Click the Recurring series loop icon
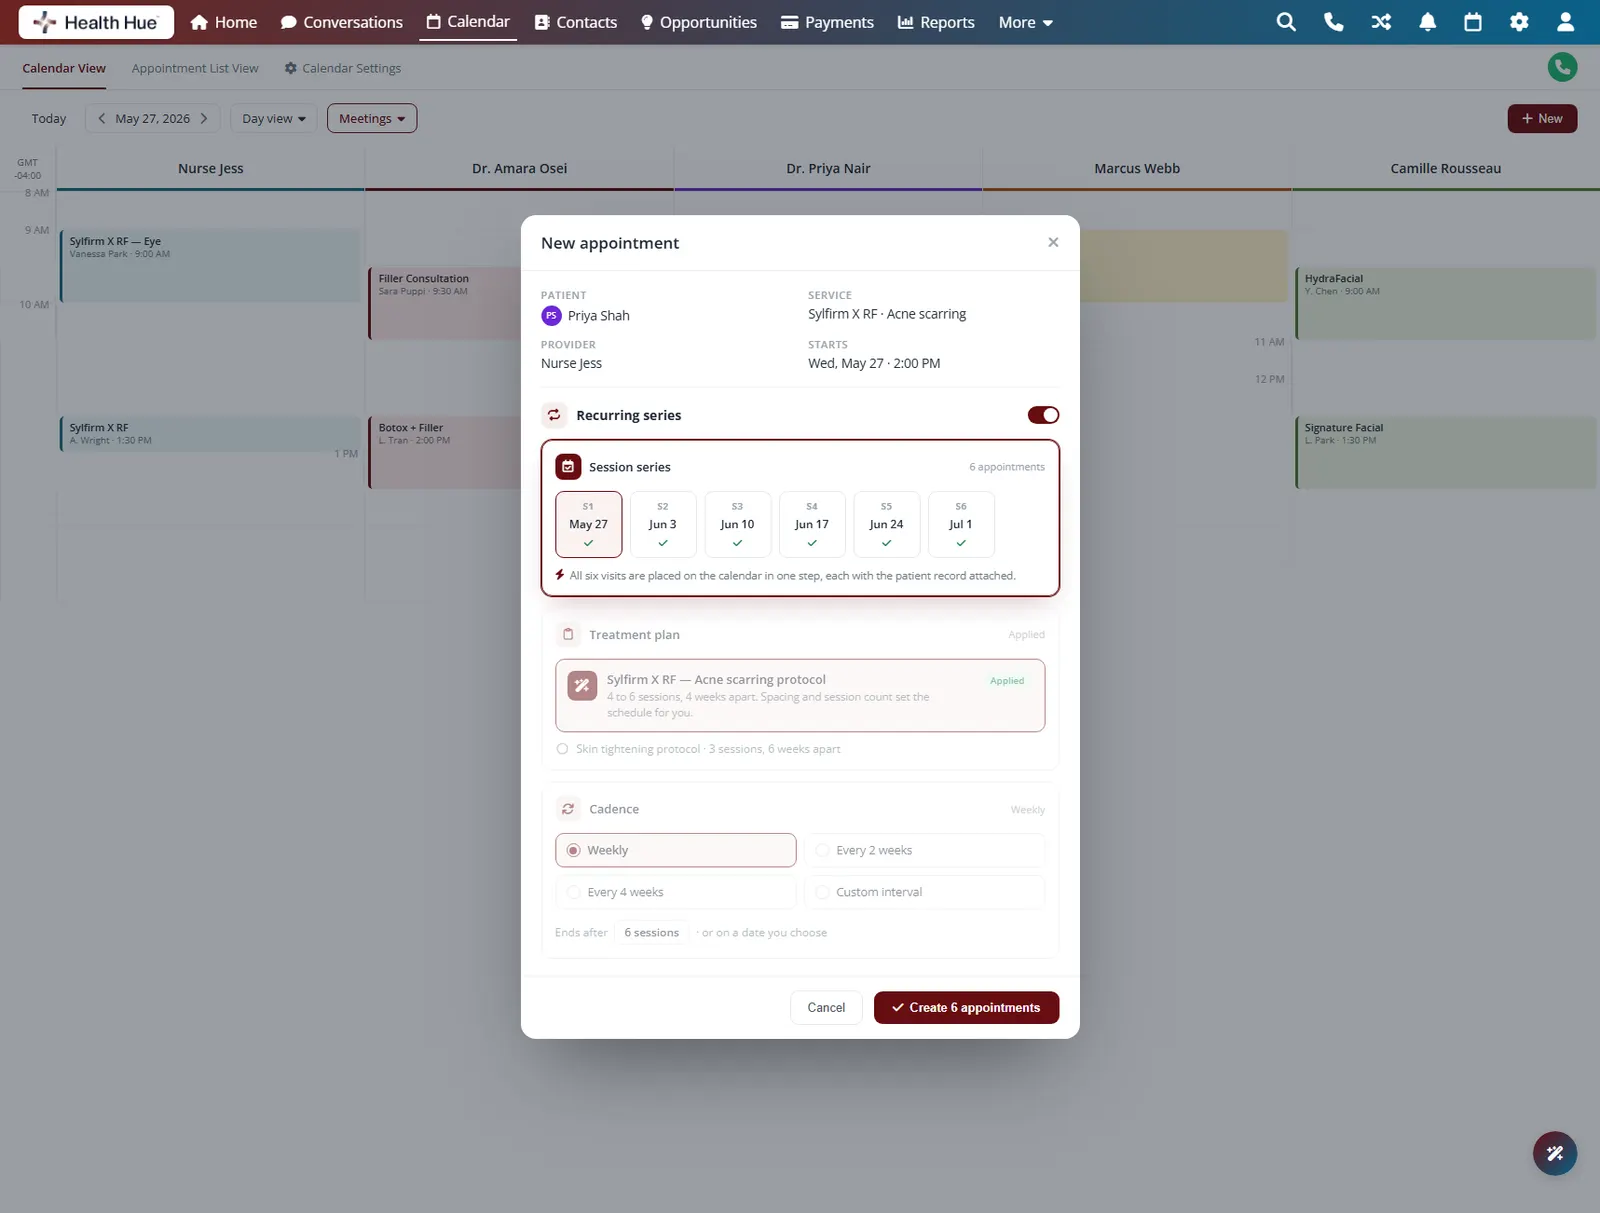The width and height of the screenshot is (1600, 1213). pyautogui.click(x=554, y=415)
